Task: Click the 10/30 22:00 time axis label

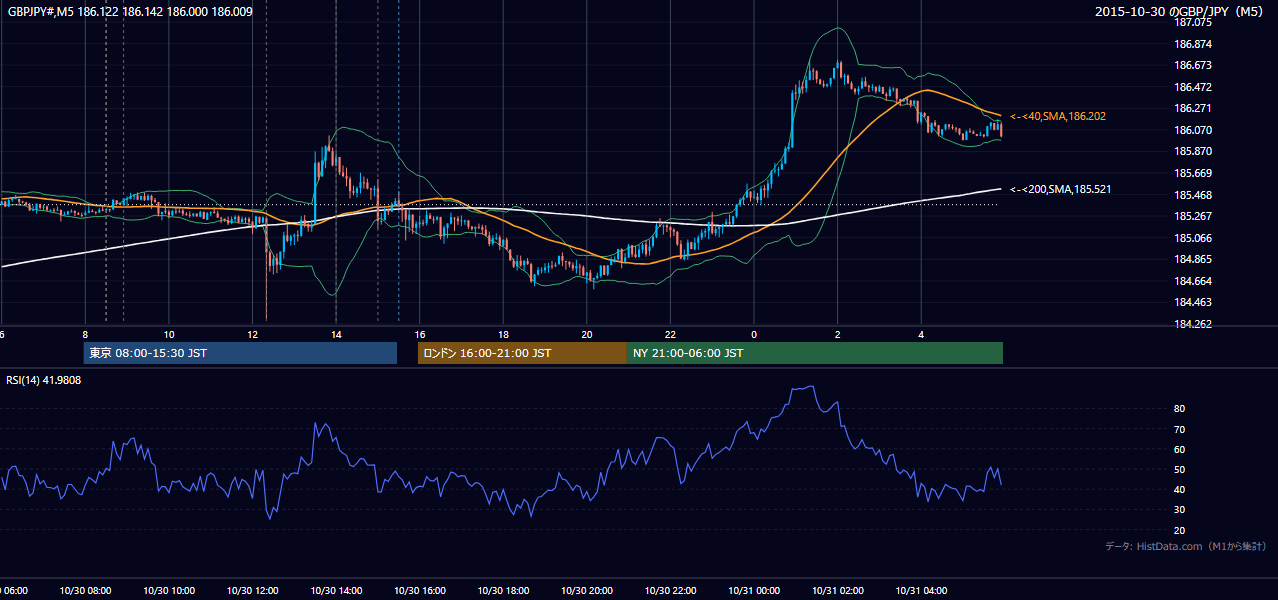Action: coord(670,591)
